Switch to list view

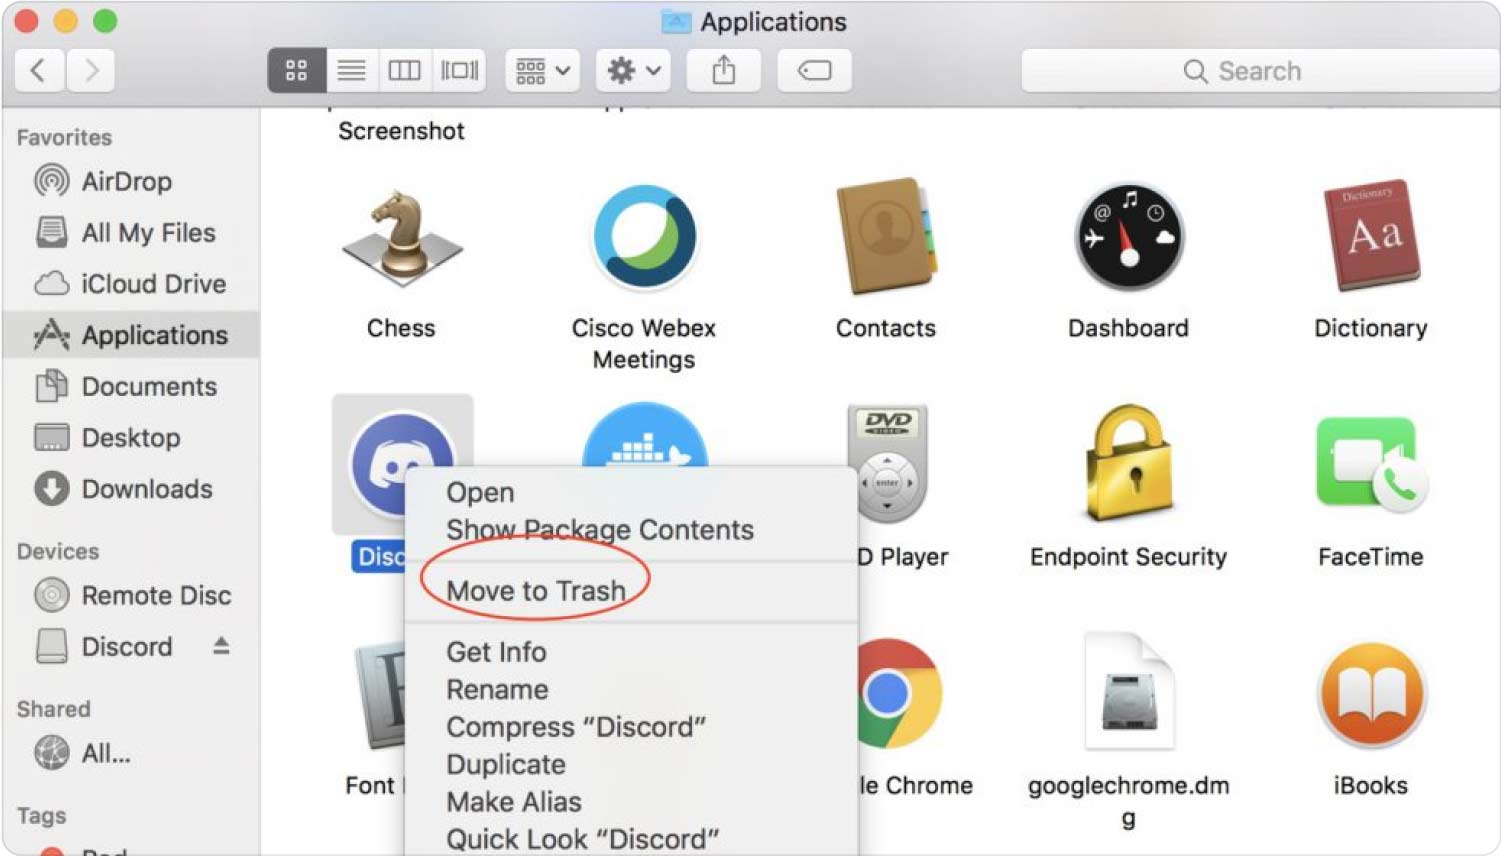pyautogui.click(x=351, y=71)
